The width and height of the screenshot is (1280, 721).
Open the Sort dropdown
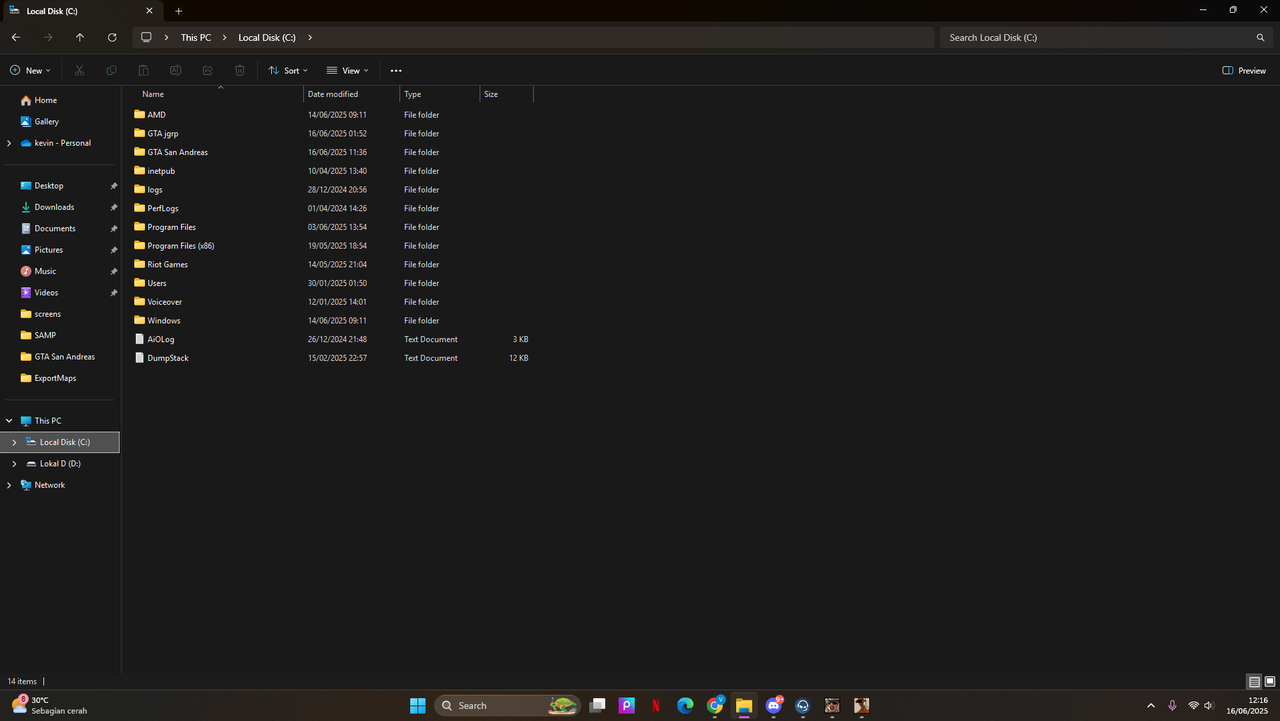(x=288, y=71)
